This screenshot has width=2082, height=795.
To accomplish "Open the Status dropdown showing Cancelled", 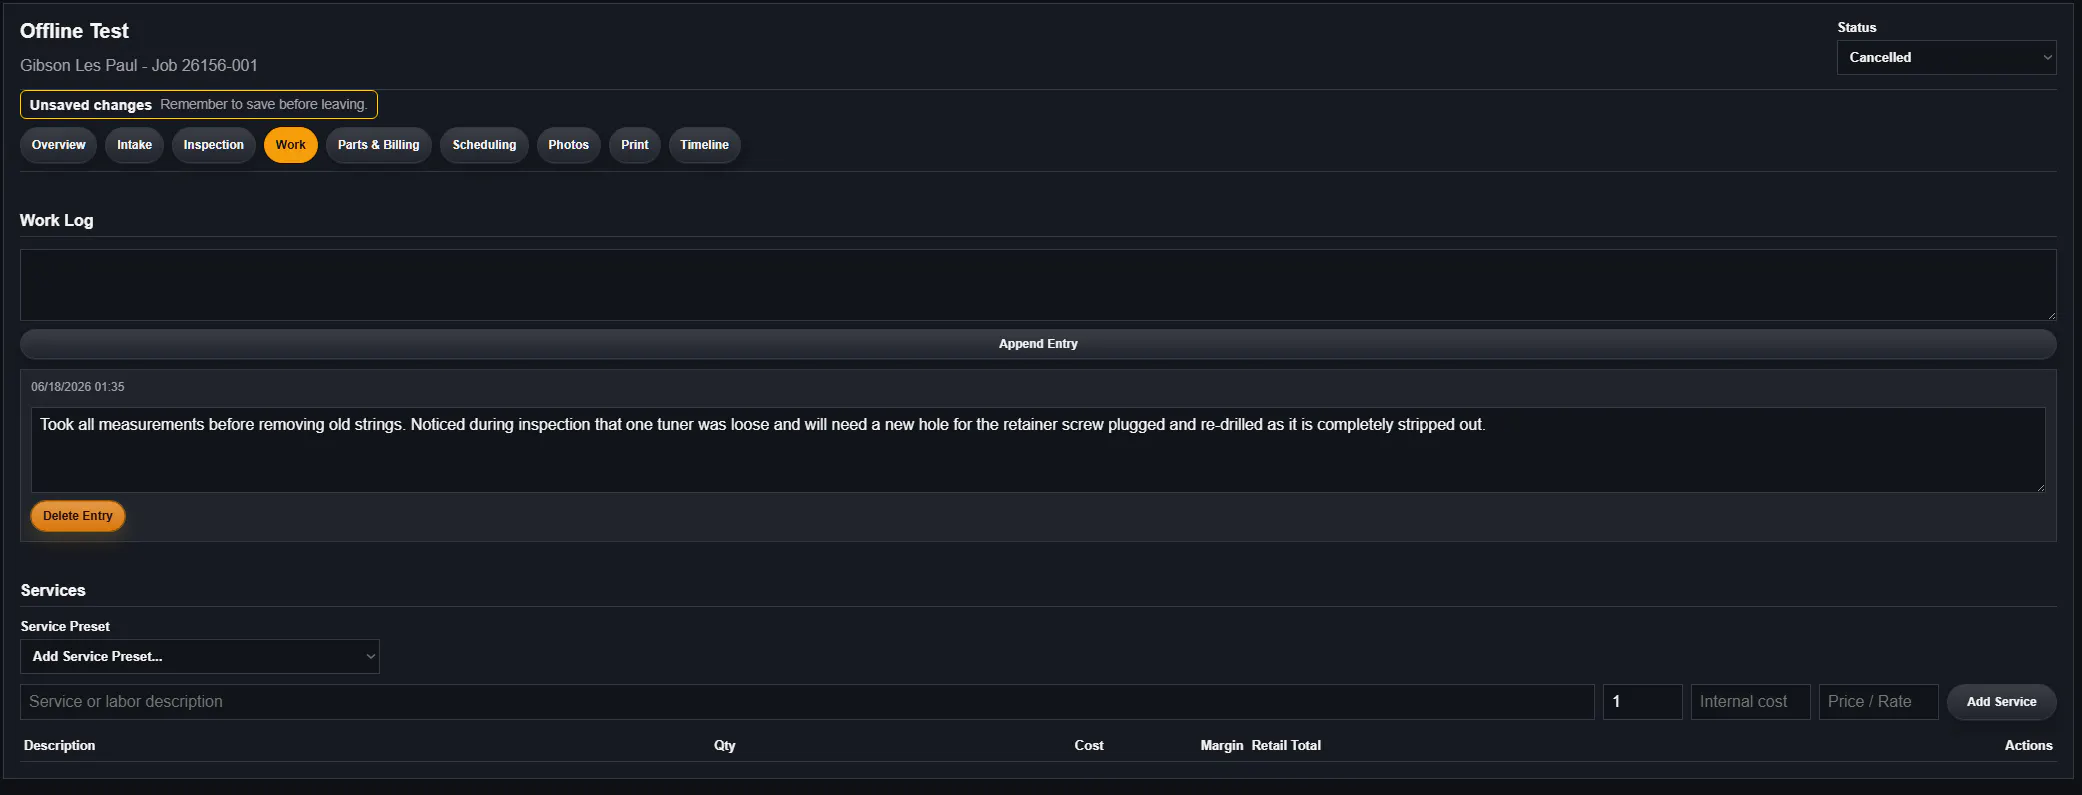I will tap(1946, 58).
